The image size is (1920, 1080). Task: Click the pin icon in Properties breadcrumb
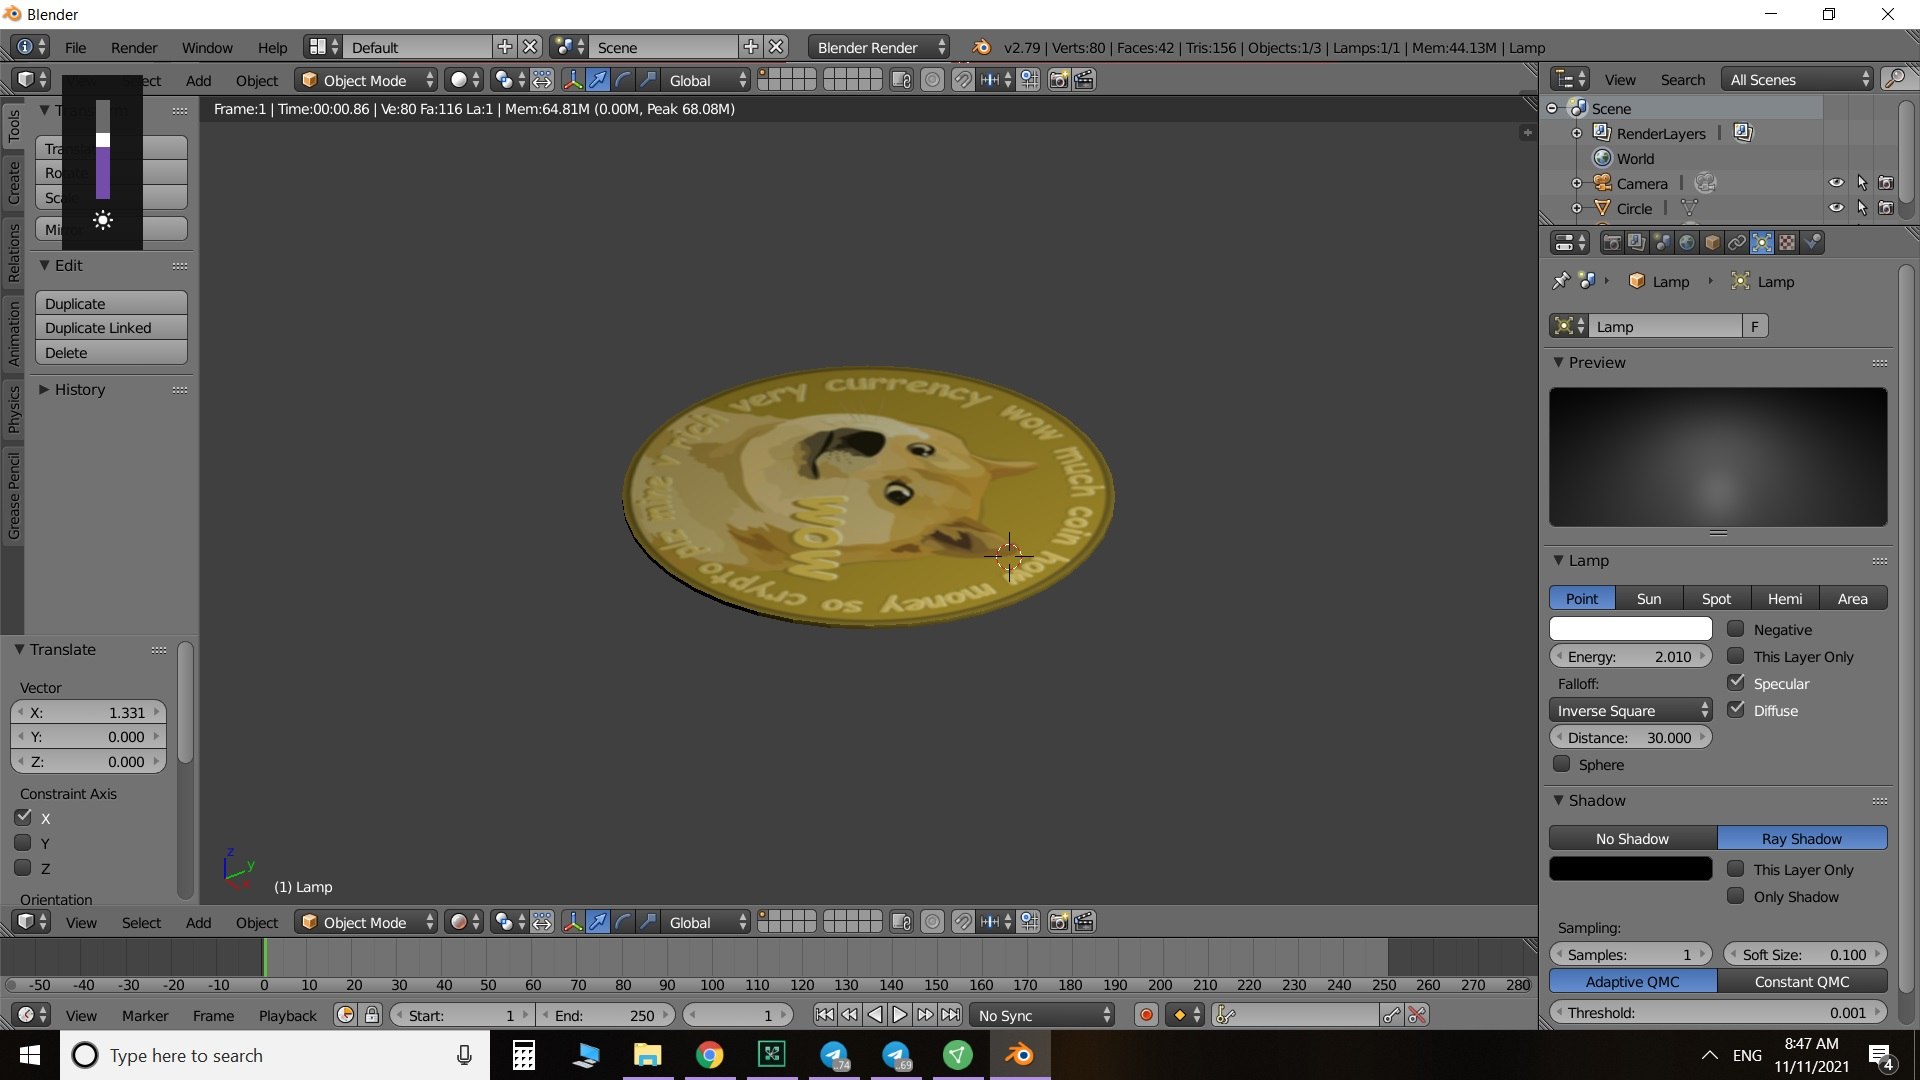click(1560, 281)
